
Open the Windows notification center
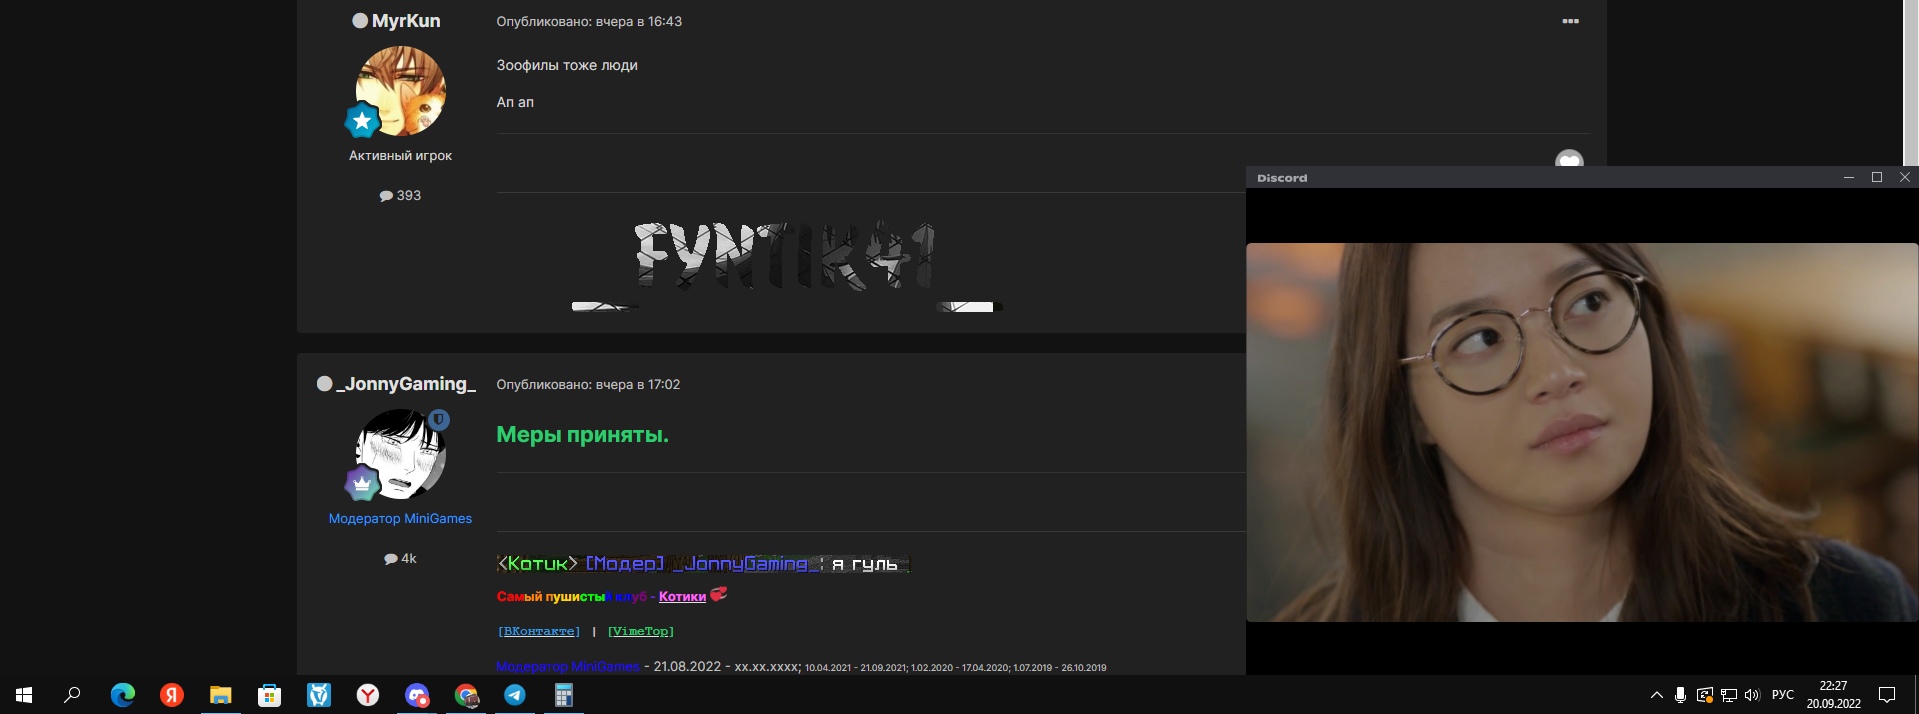tap(1887, 695)
